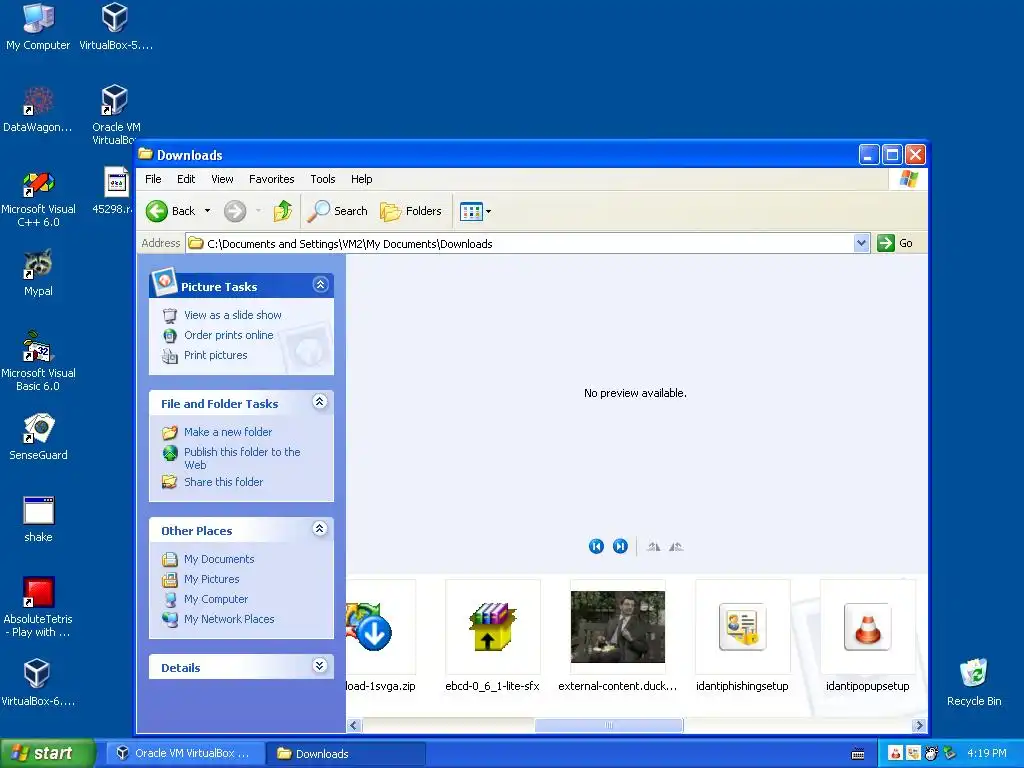Click the scroll right arrow
This screenshot has height=768, width=1024.
(x=919, y=725)
